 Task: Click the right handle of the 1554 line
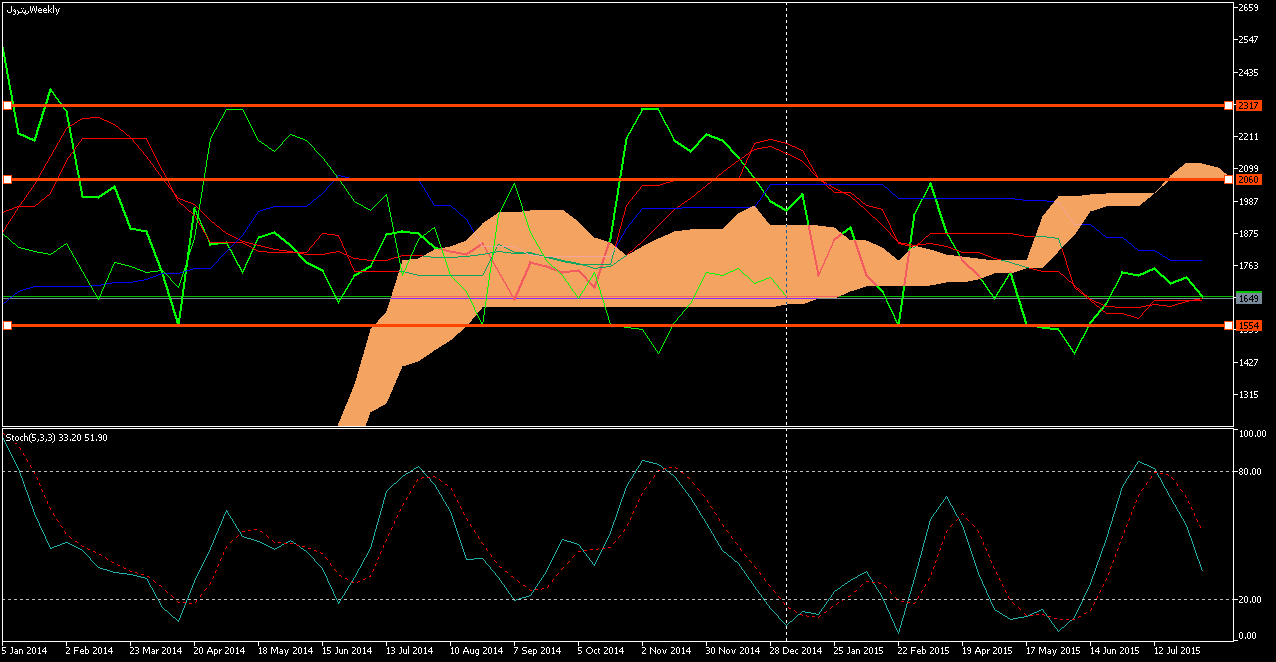pos(1228,325)
